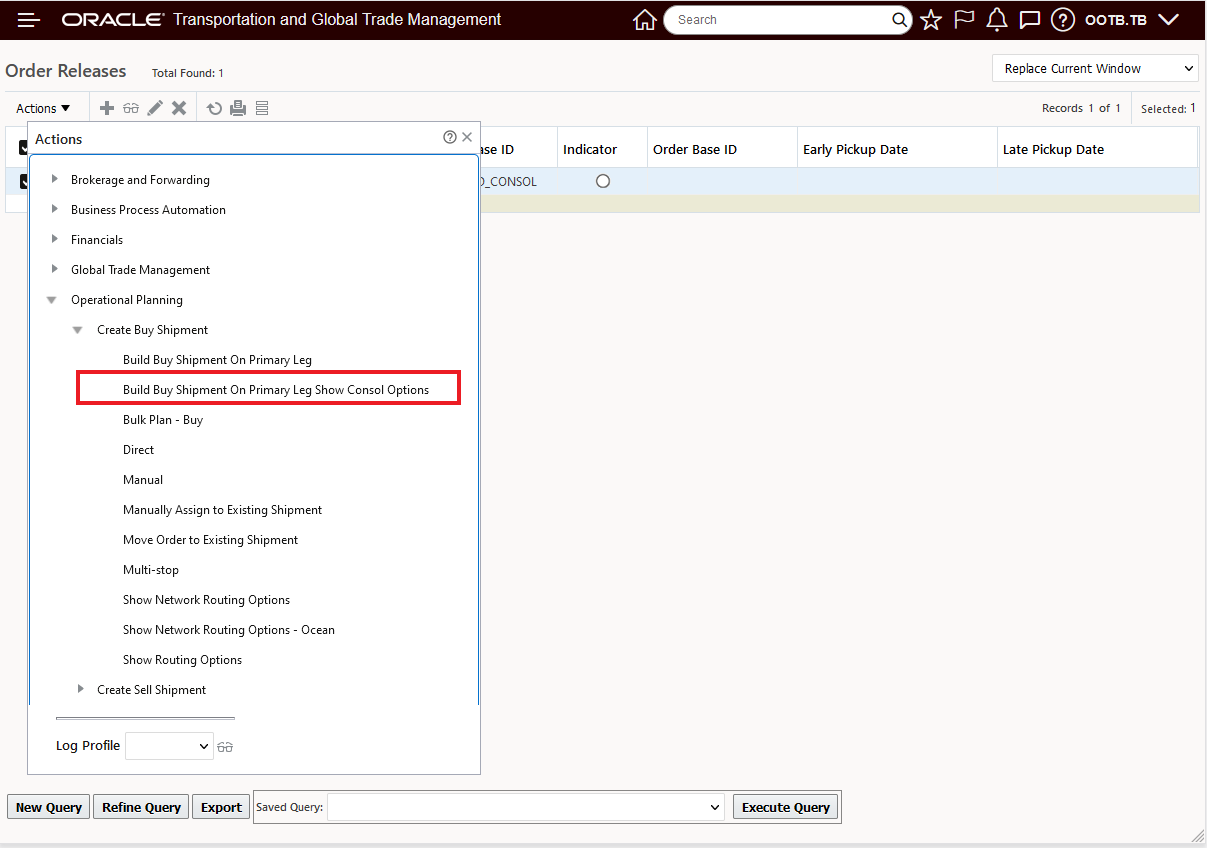Open the OOTB.TB user menu
The height and width of the screenshot is (848, 1207).
[x=1132, y=19]
